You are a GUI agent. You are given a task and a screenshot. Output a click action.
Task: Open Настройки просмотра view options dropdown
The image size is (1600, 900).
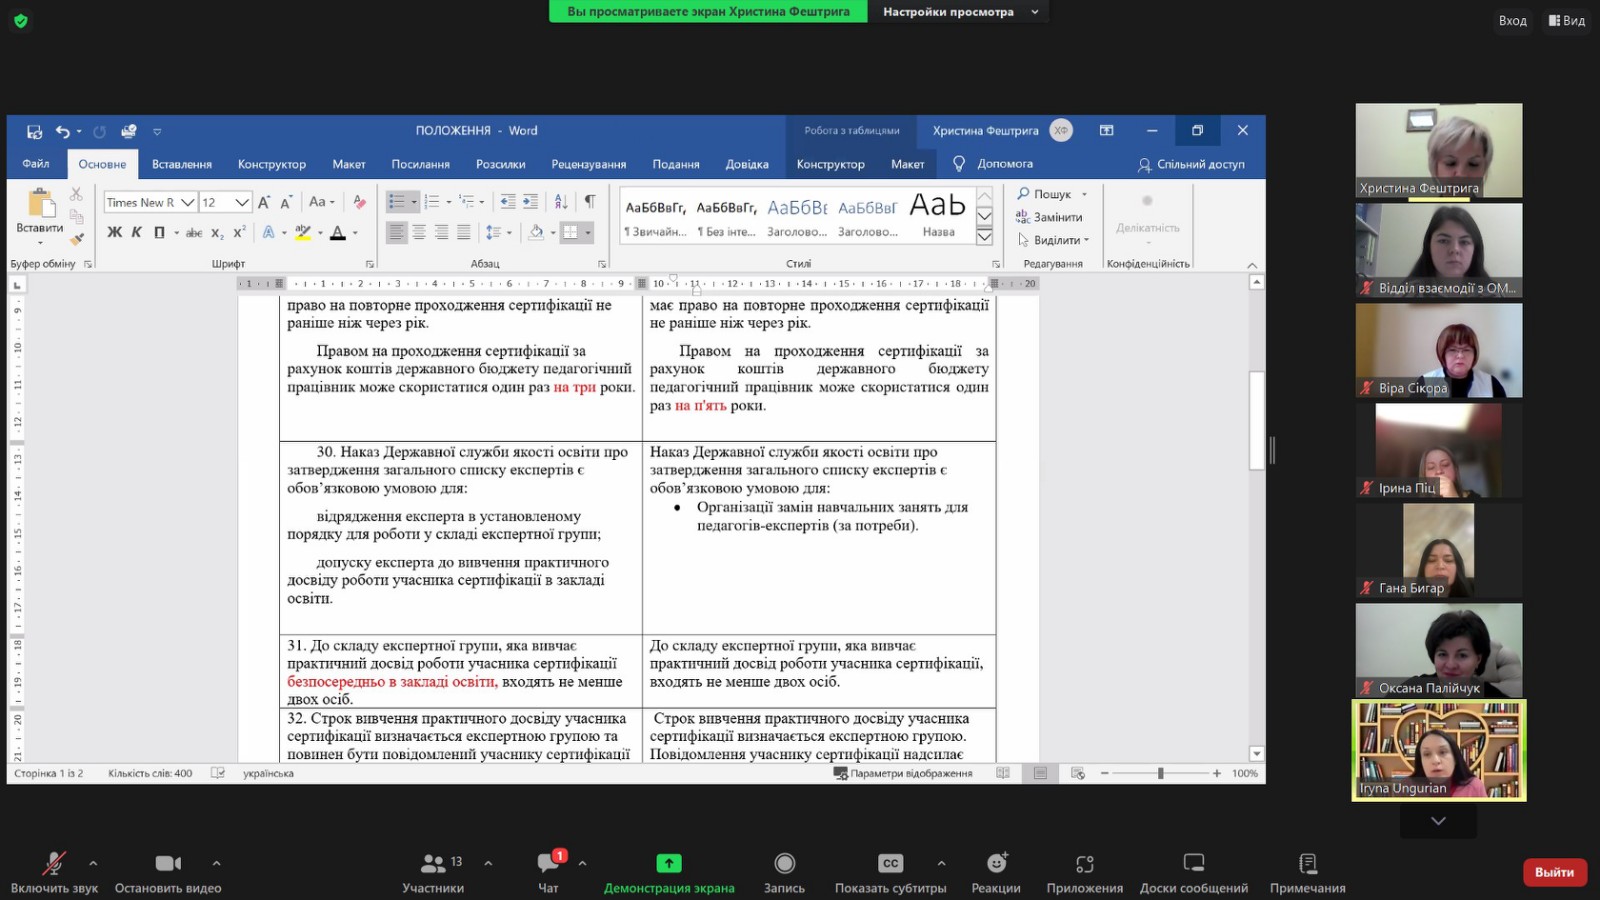[959, 12]
